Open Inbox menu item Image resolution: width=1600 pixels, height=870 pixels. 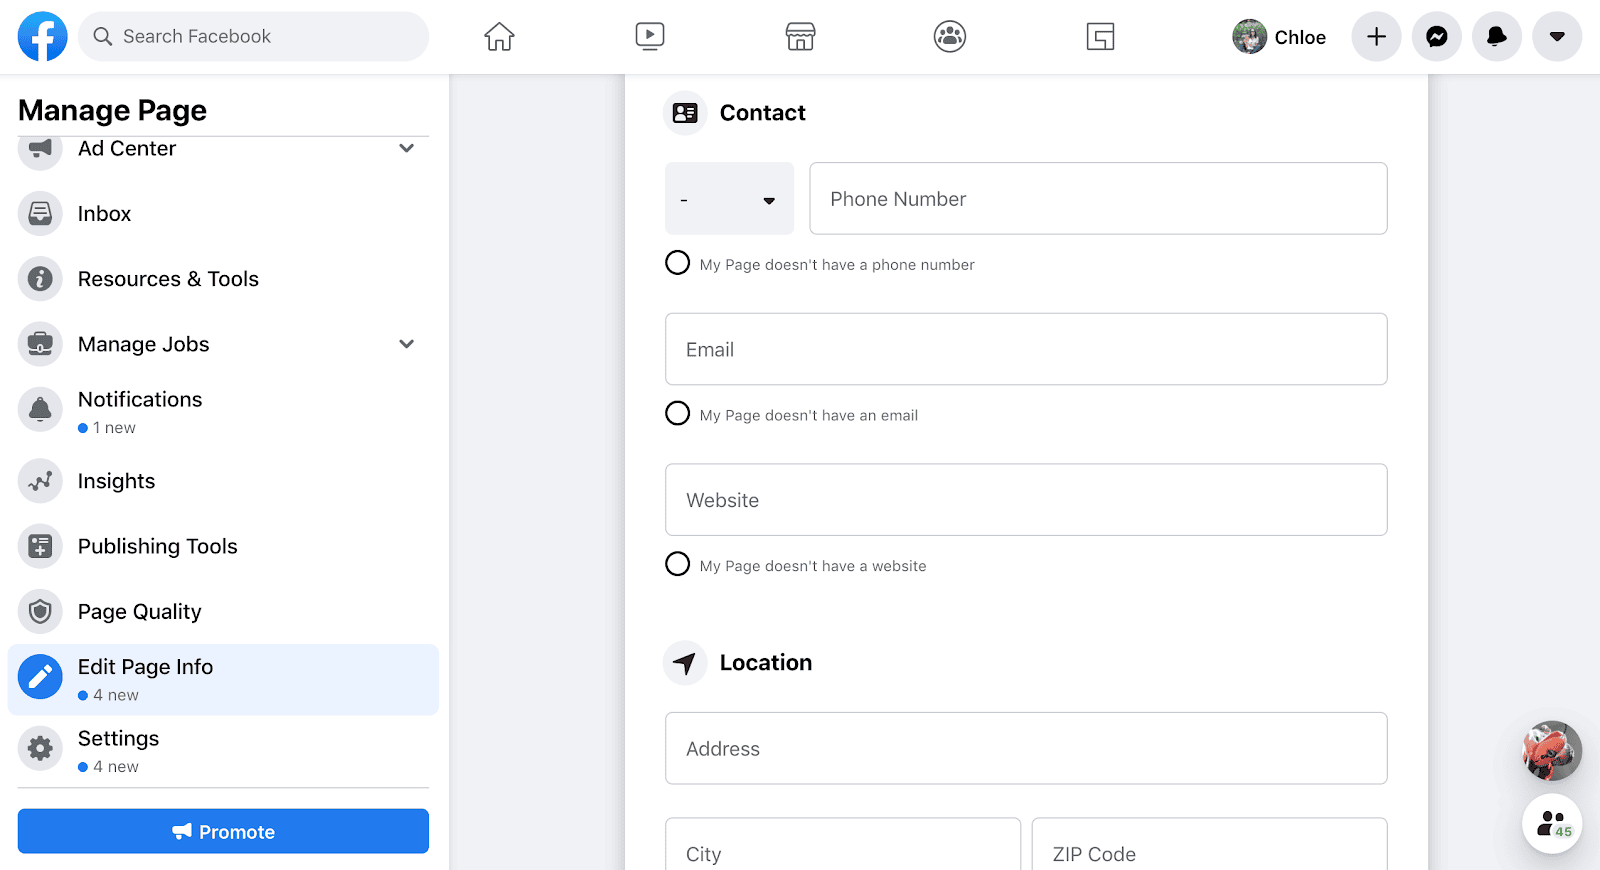pyautogui.click(x=223, y=214)
